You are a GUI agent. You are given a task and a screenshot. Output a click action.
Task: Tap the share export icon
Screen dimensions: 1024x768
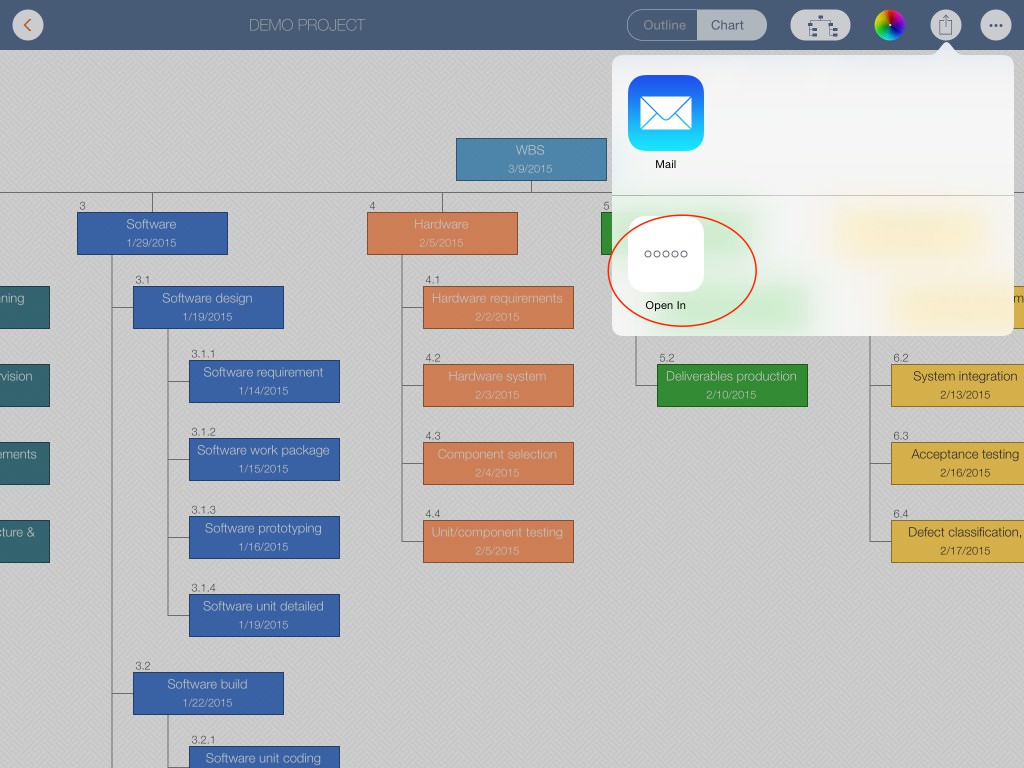coord(945,25)
